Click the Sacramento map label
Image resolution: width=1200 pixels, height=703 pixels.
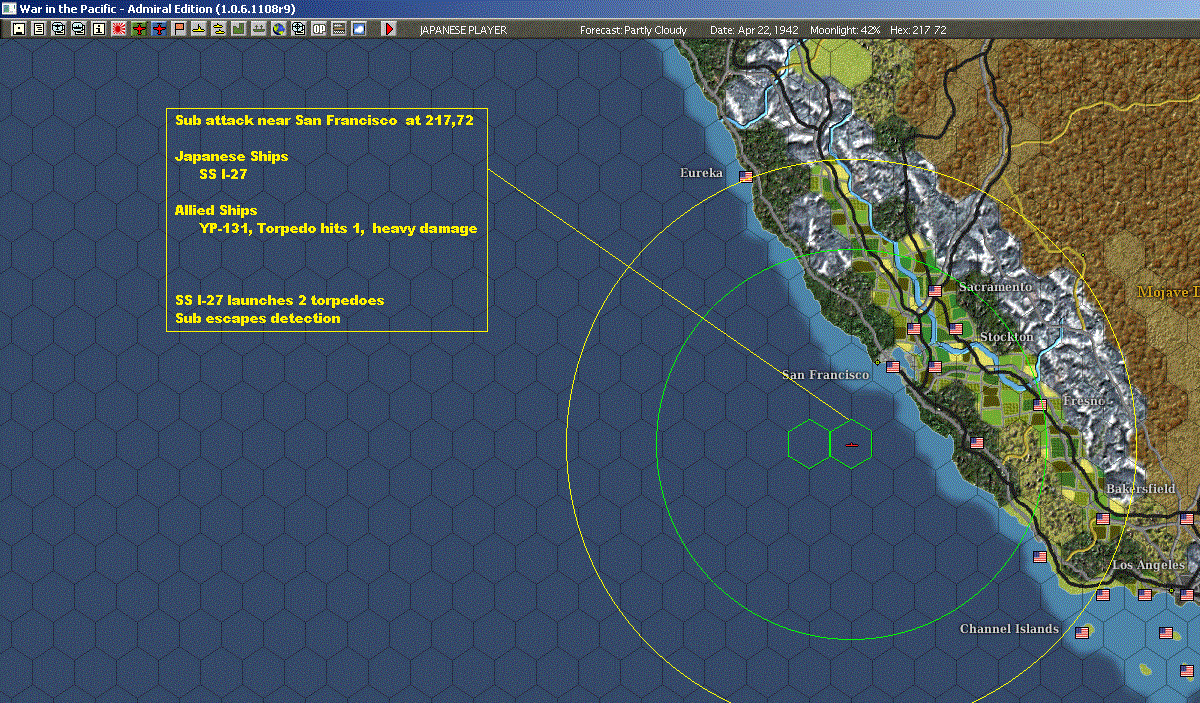(995, 287)
